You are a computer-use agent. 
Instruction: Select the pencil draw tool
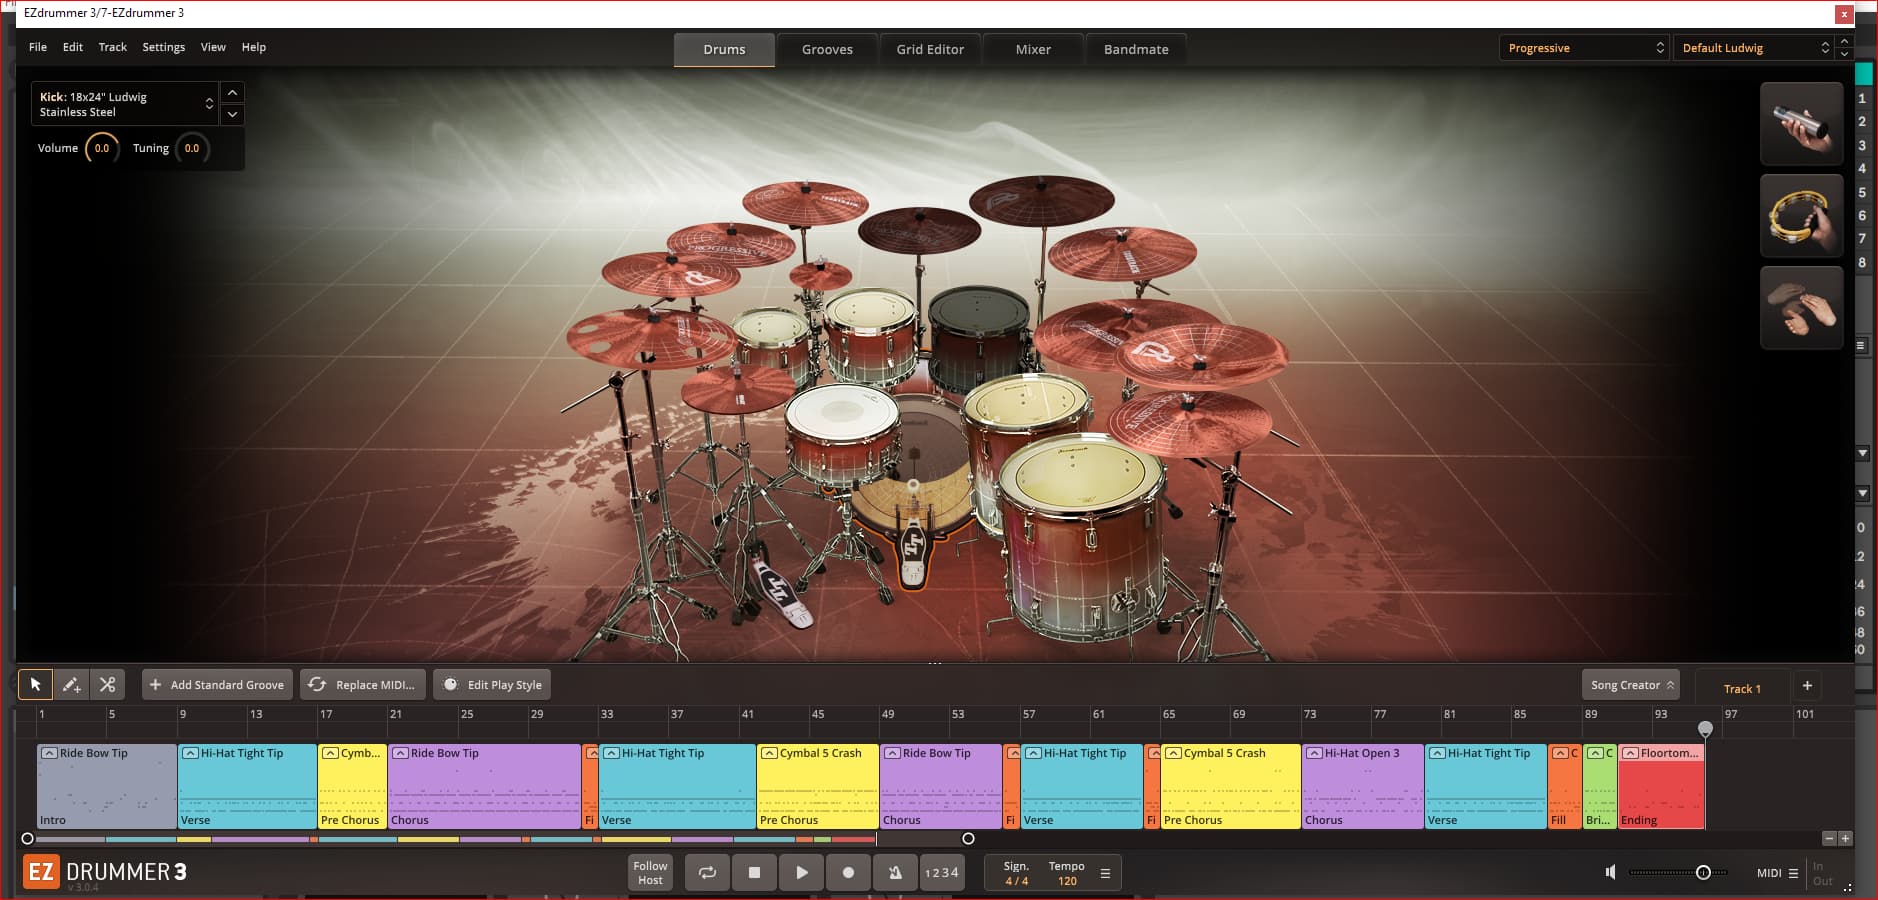tap(71, 685)
